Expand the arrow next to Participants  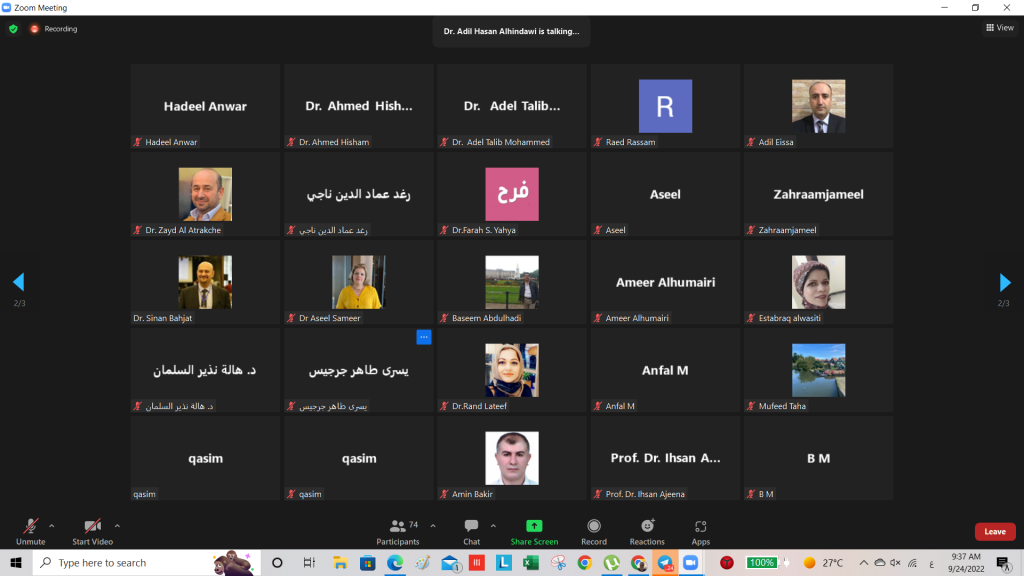tap(433, 524)
